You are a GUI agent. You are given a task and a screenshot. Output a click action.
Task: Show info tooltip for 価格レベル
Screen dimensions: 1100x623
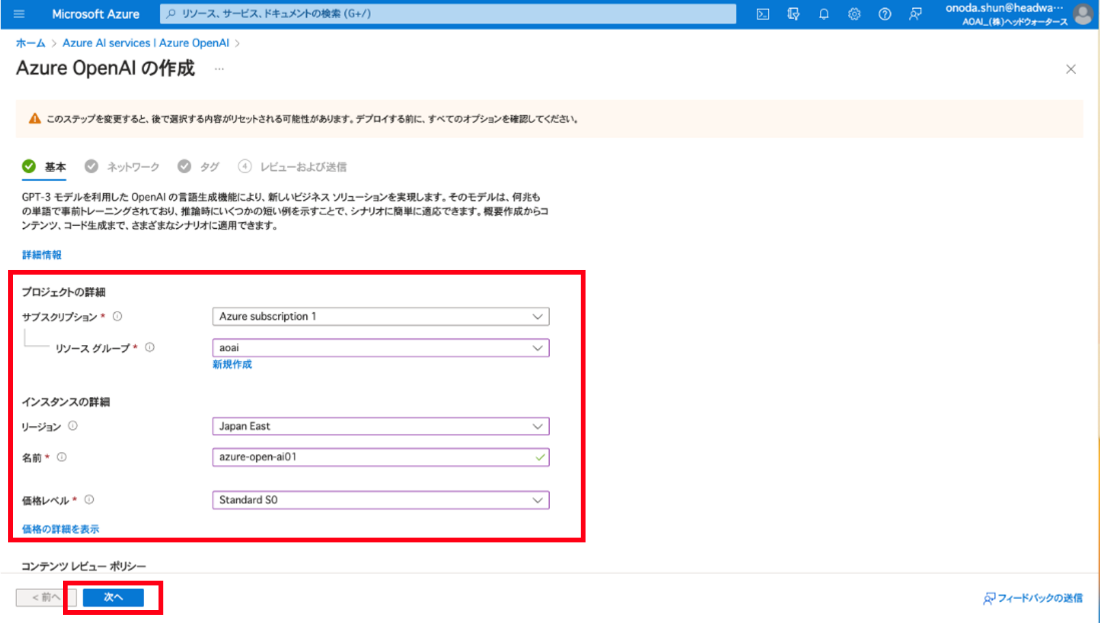[89, 500]
